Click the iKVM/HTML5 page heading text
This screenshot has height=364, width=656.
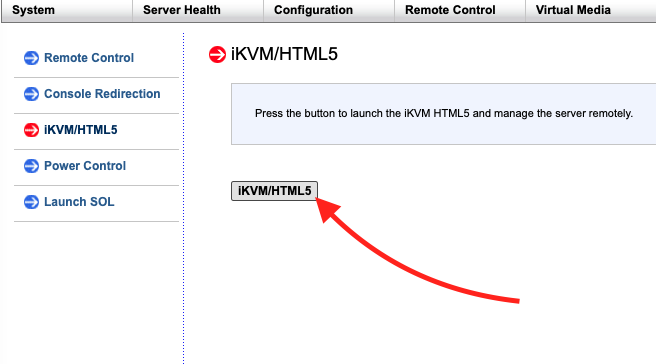[x=284, y=54]
